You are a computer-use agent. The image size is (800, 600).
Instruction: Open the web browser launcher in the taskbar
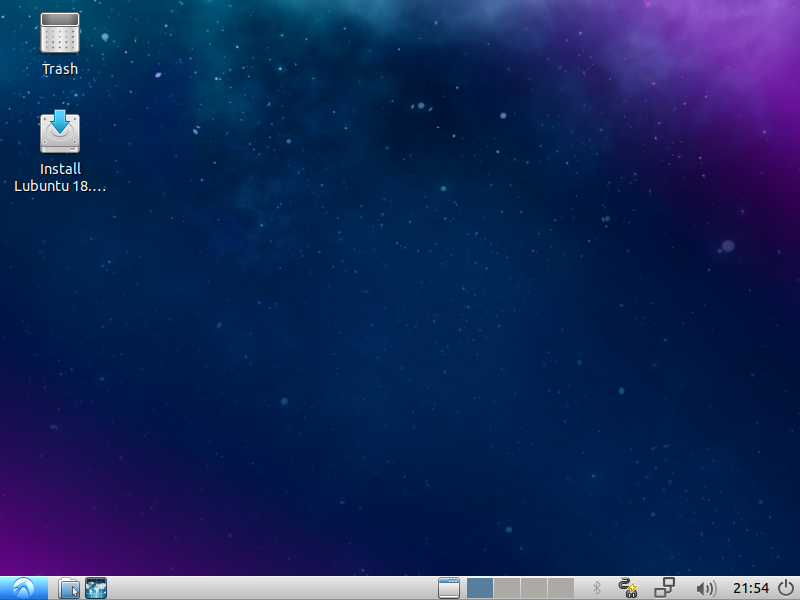[x=96, y=588]
